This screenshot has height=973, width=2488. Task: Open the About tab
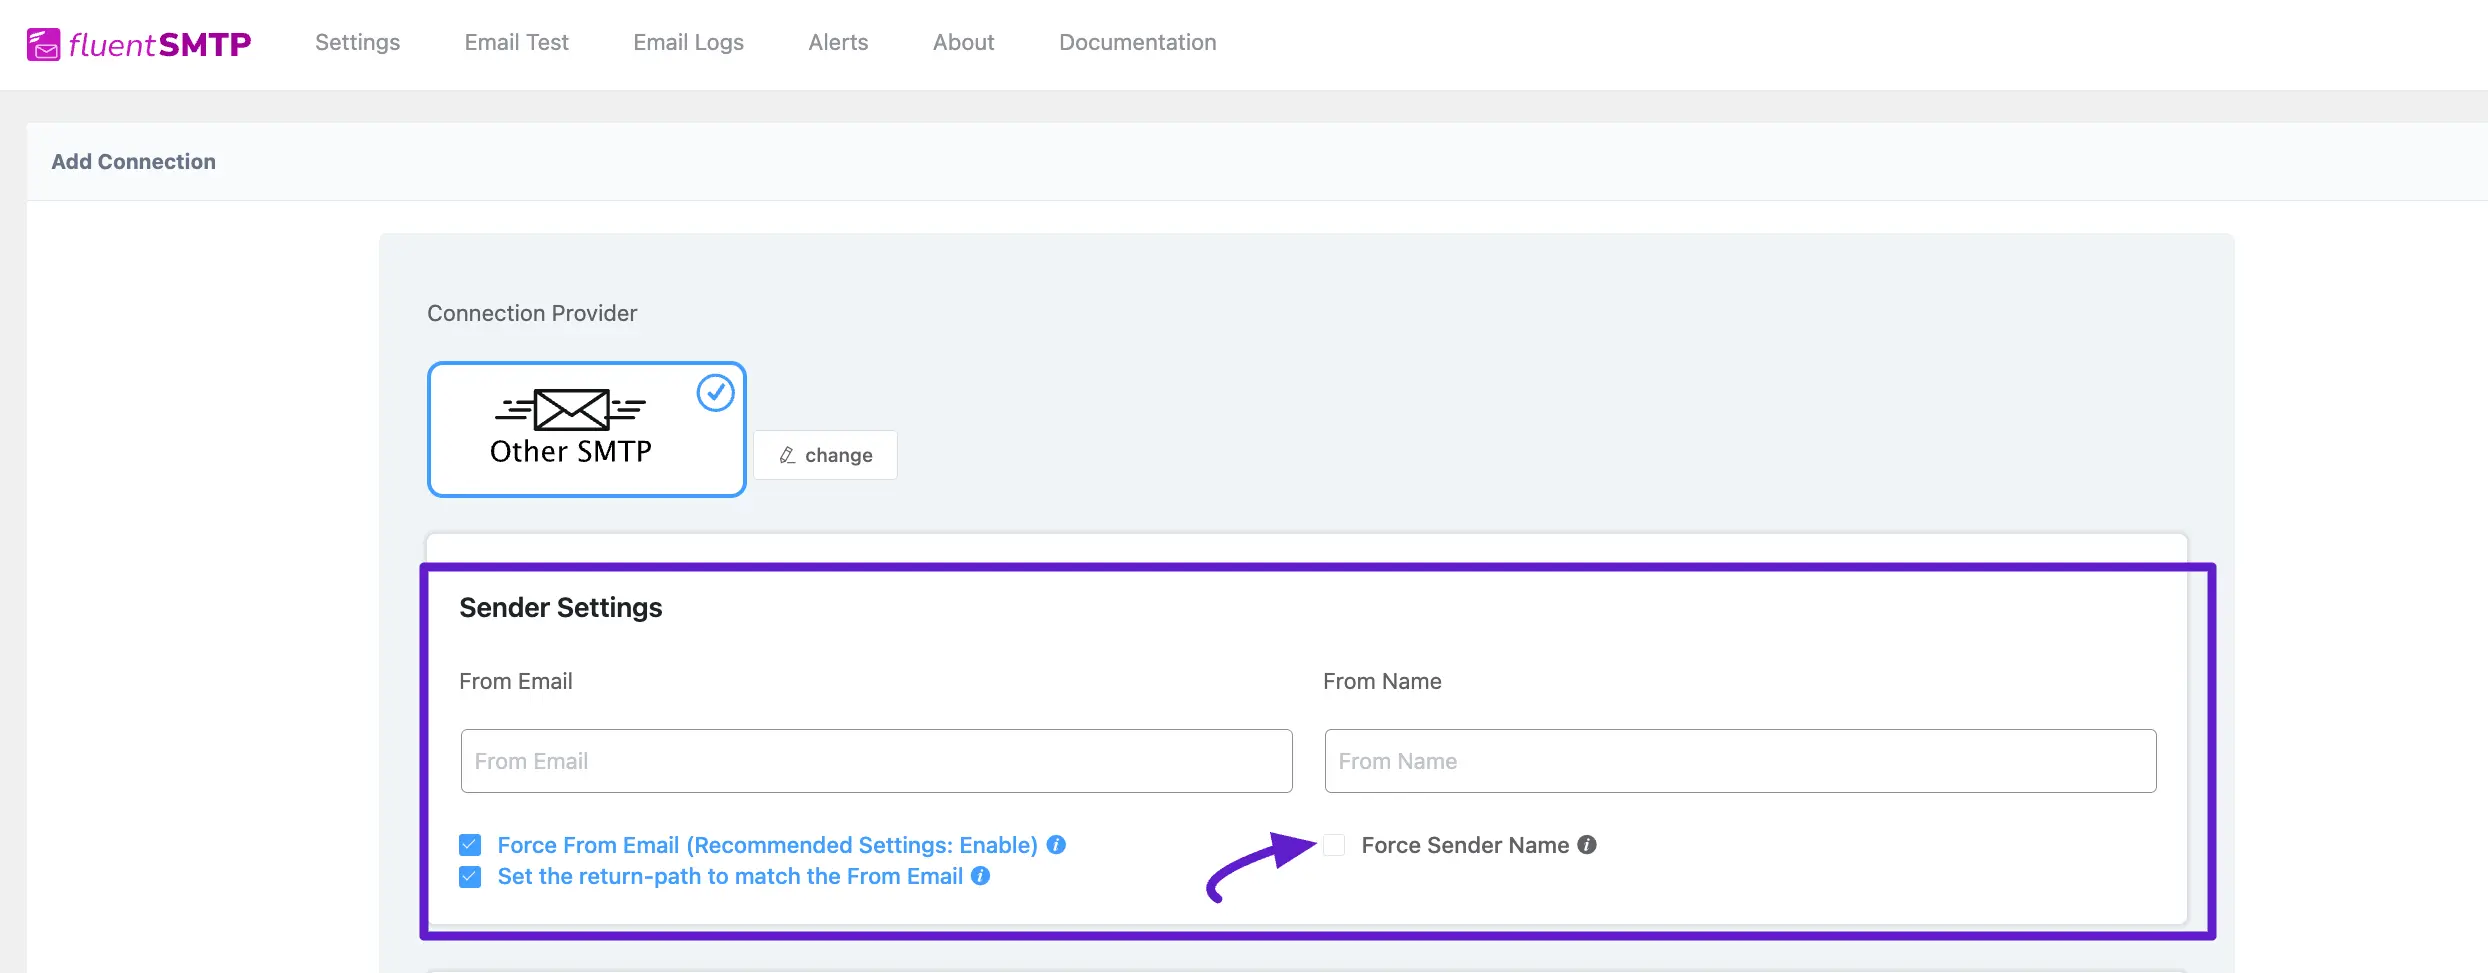963,42
